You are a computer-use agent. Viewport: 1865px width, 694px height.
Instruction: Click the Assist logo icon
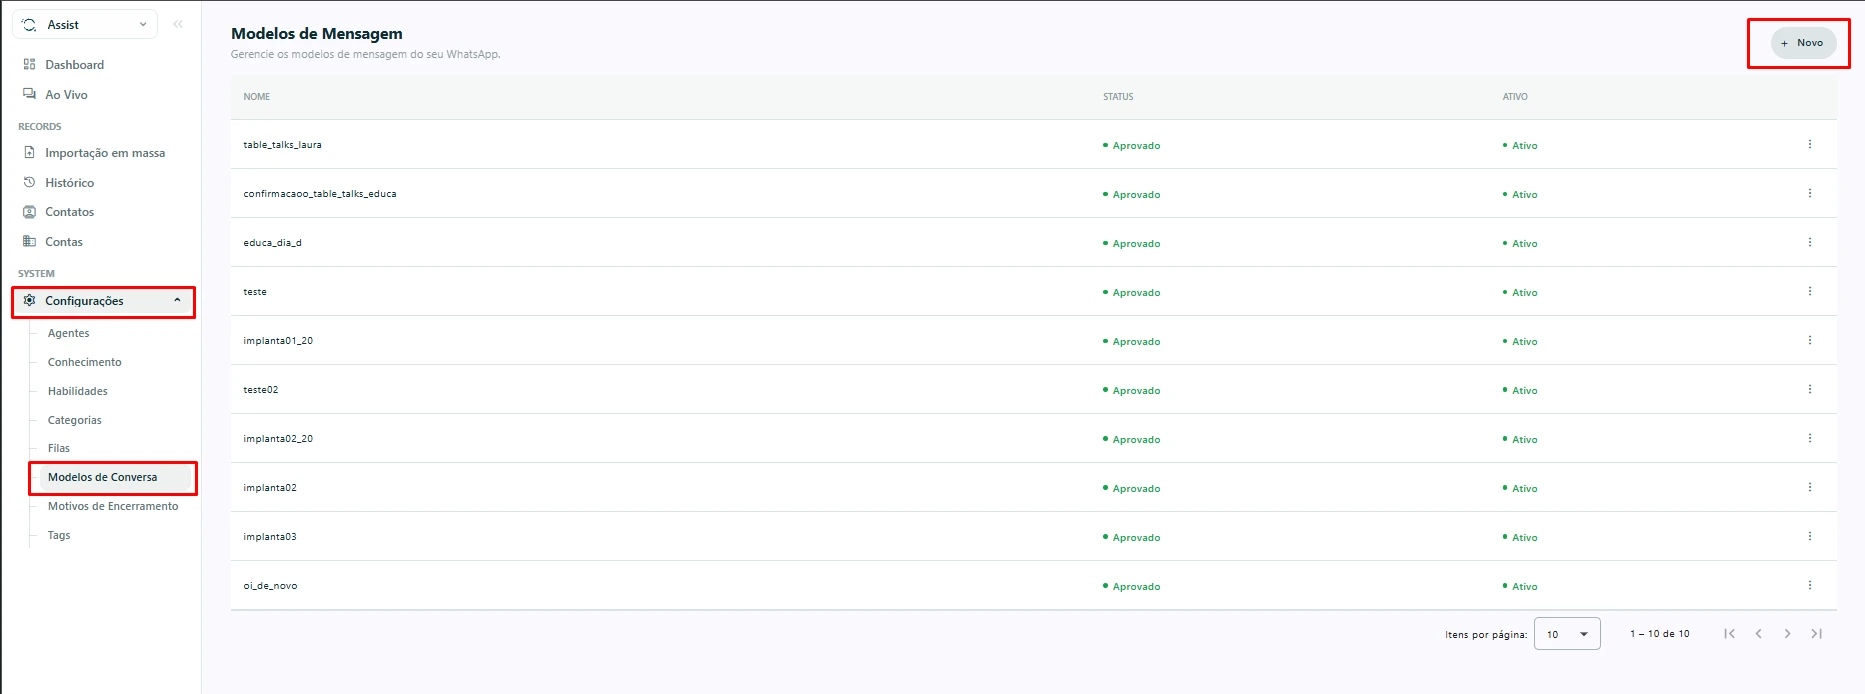click(29, 24)
